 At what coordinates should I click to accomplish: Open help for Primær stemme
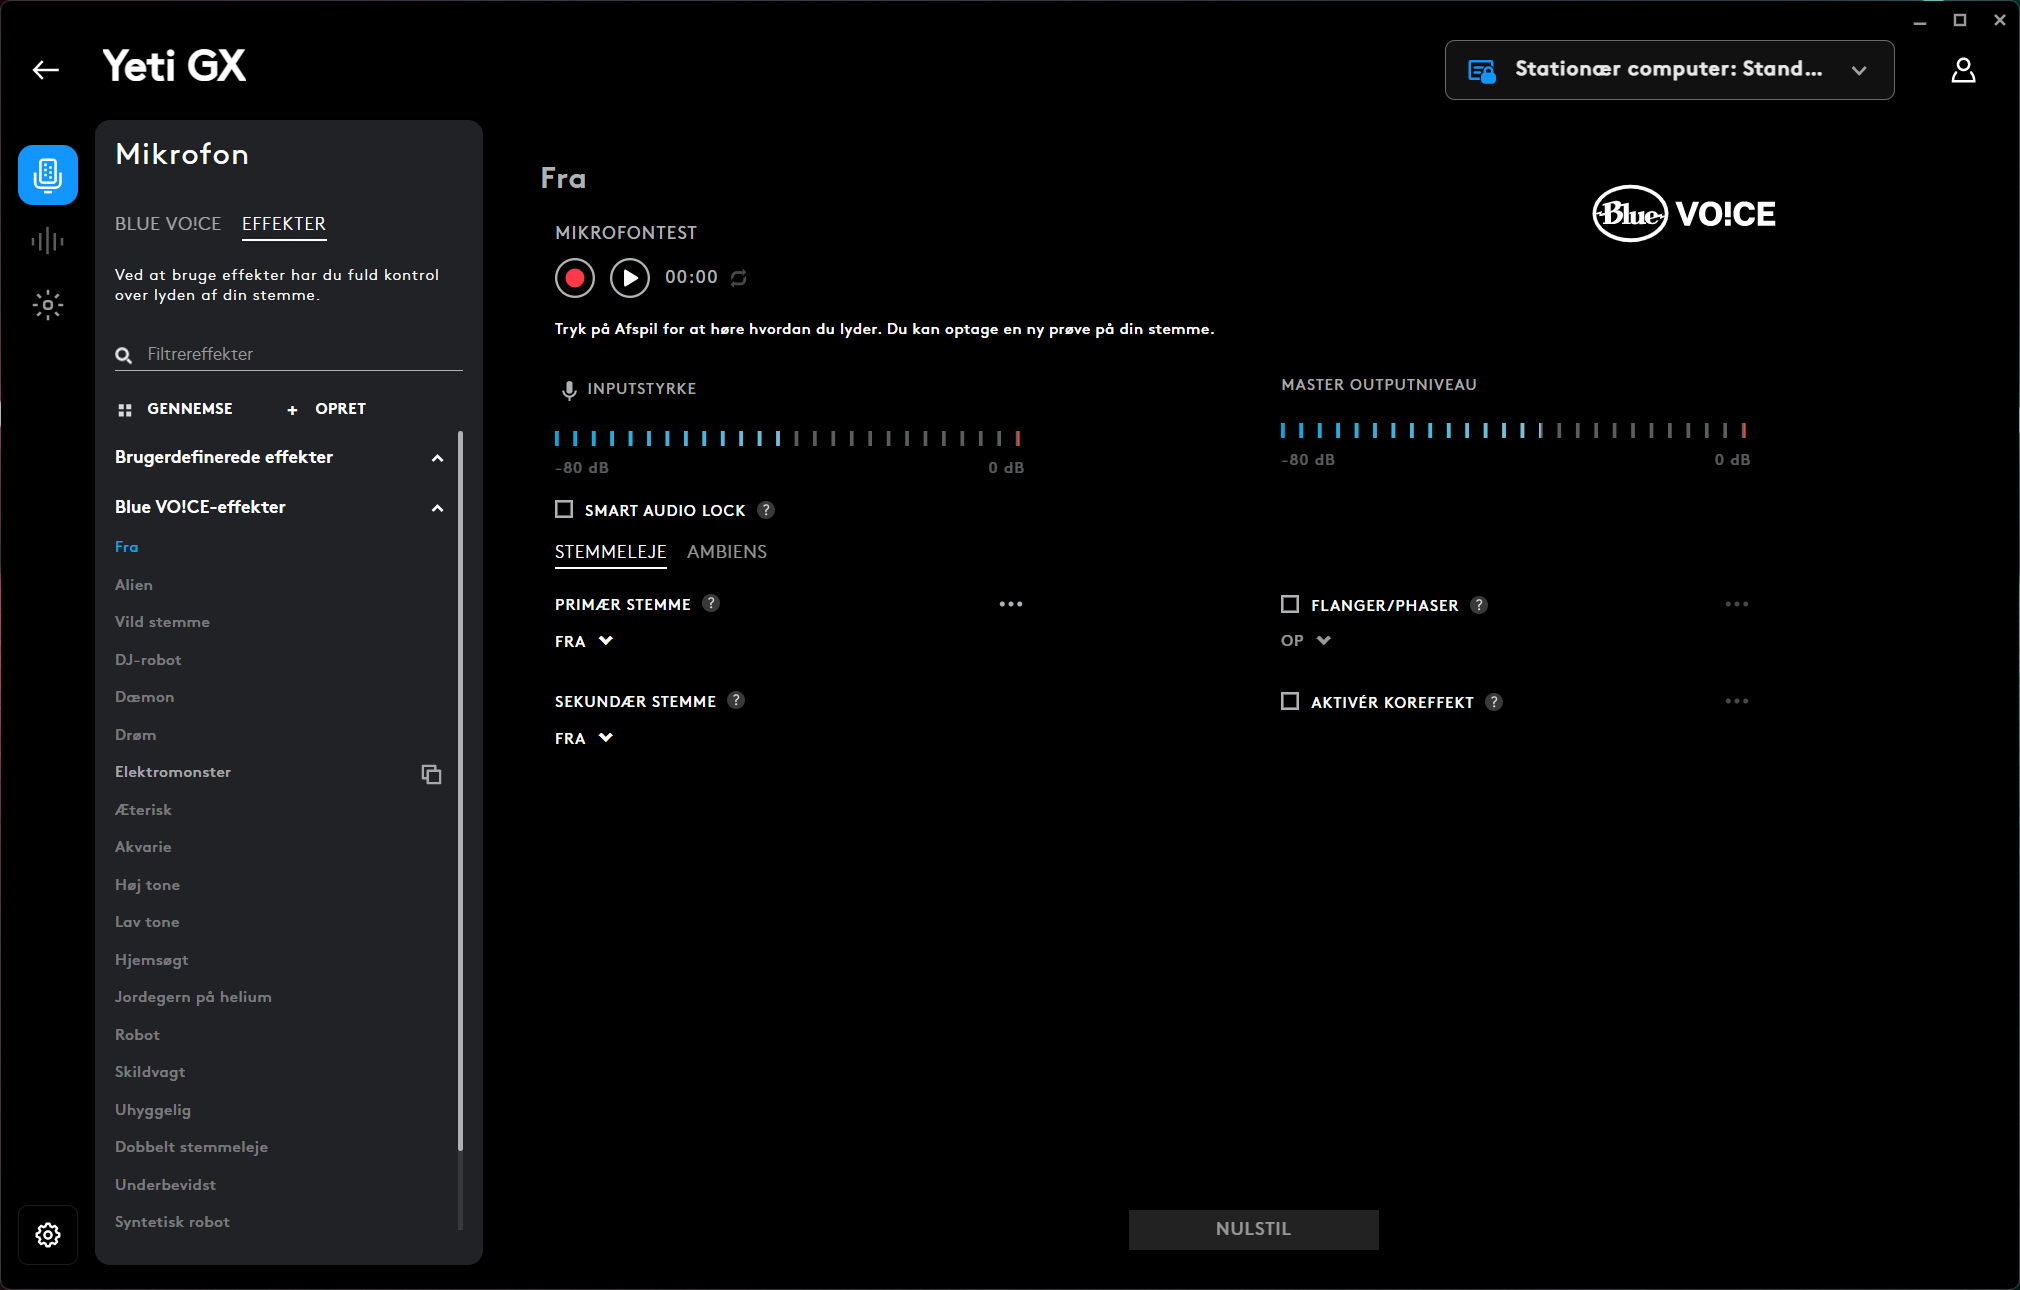pos(711,603)
